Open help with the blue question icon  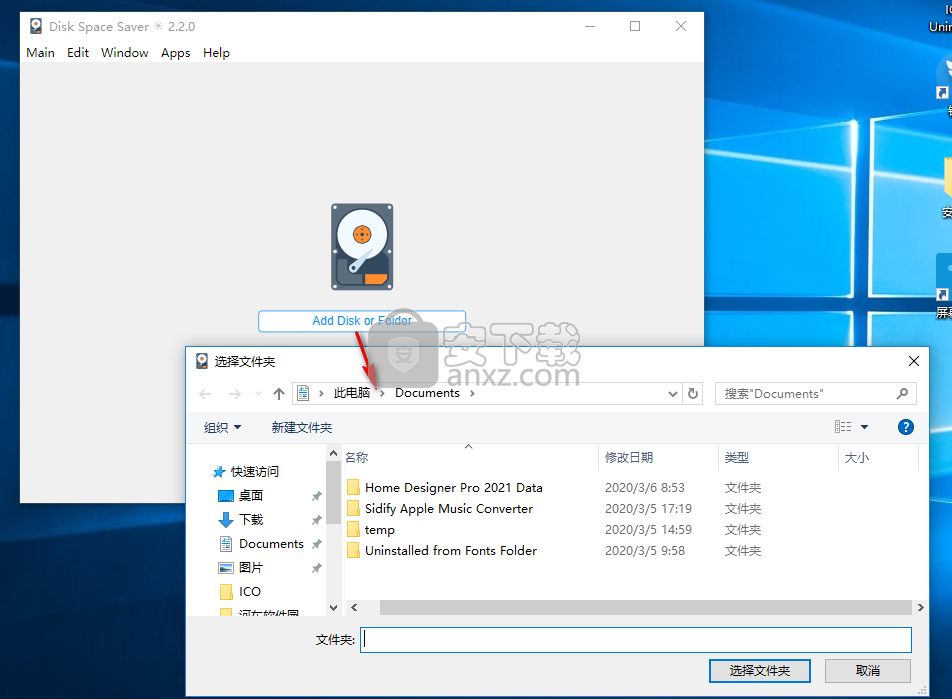(x=905, y=427)
